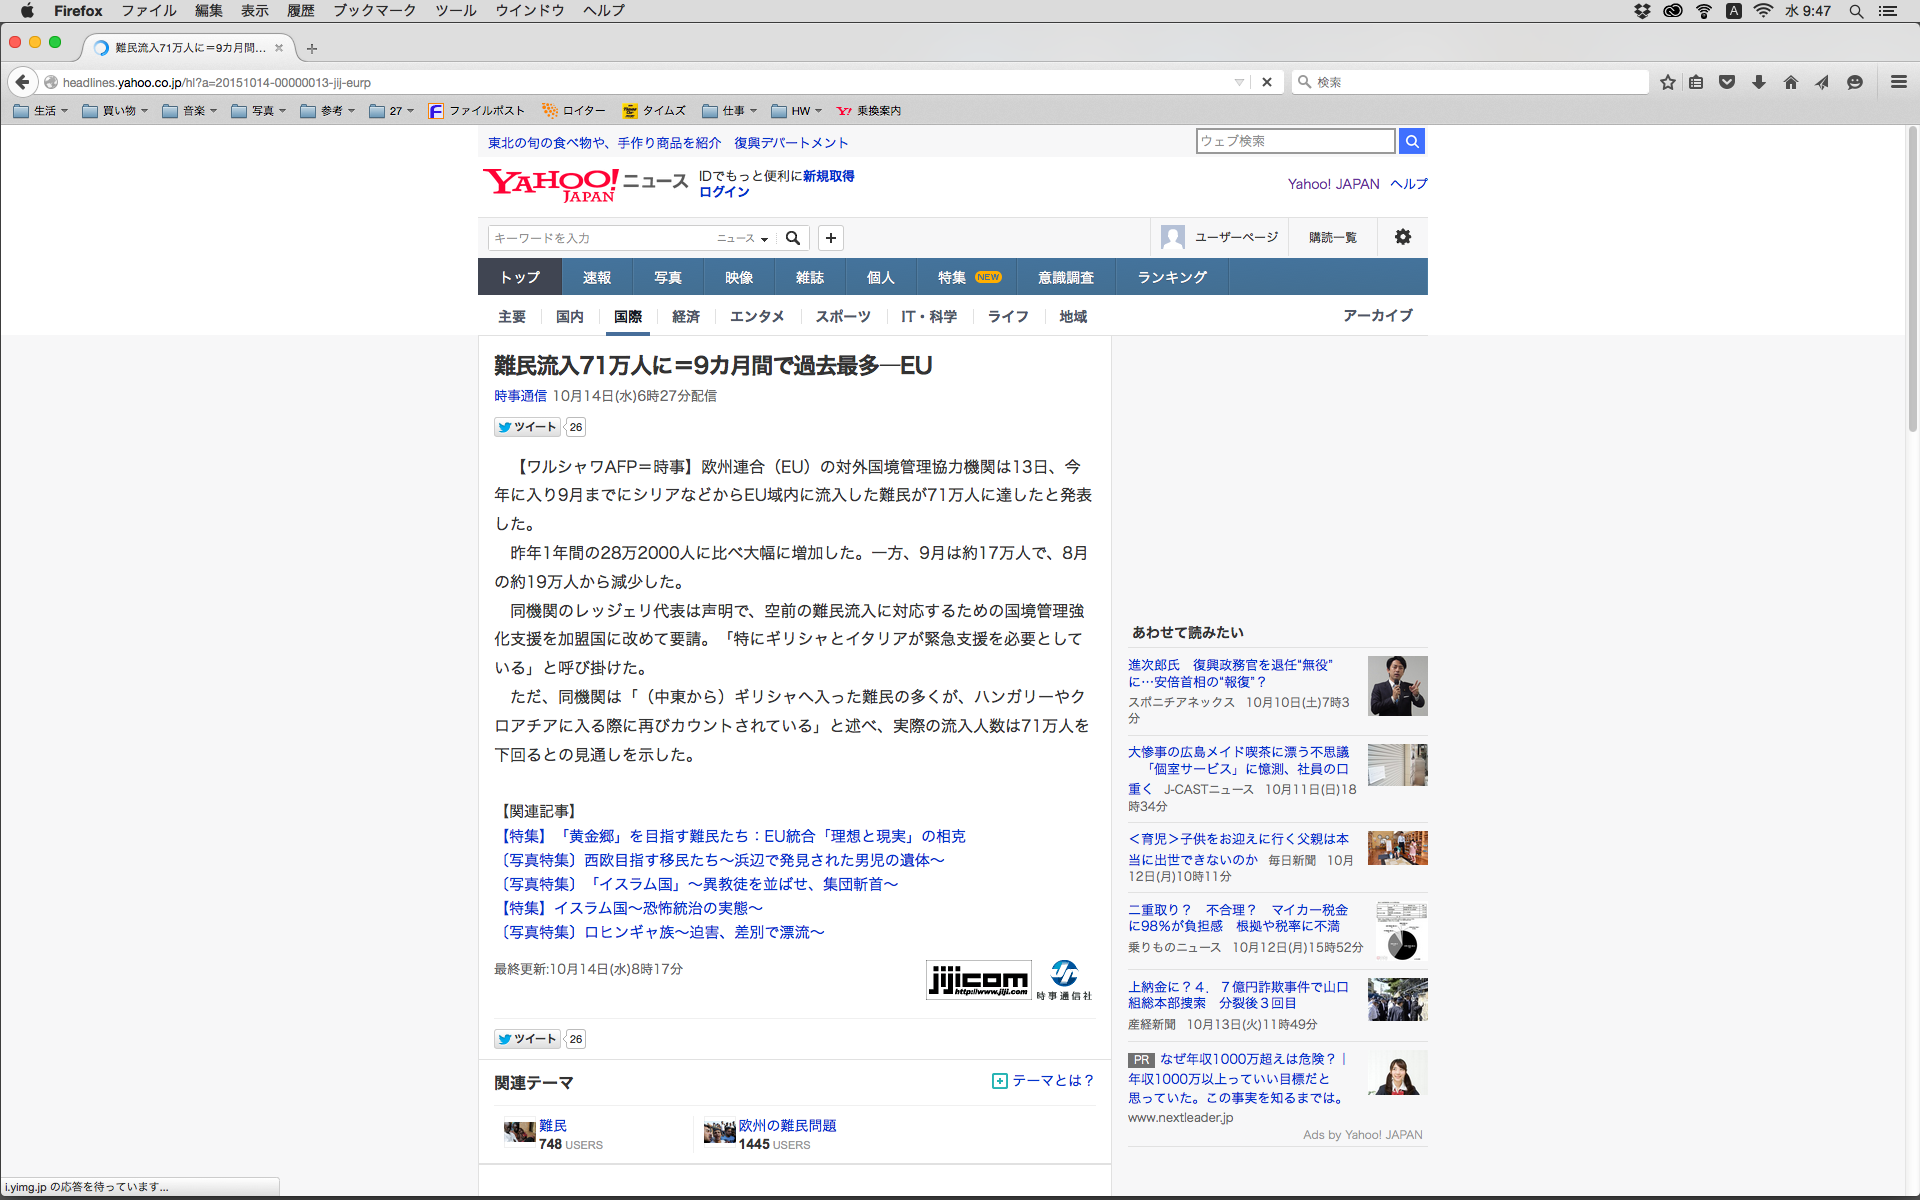Click the blue web search magnifier button

1412,141
